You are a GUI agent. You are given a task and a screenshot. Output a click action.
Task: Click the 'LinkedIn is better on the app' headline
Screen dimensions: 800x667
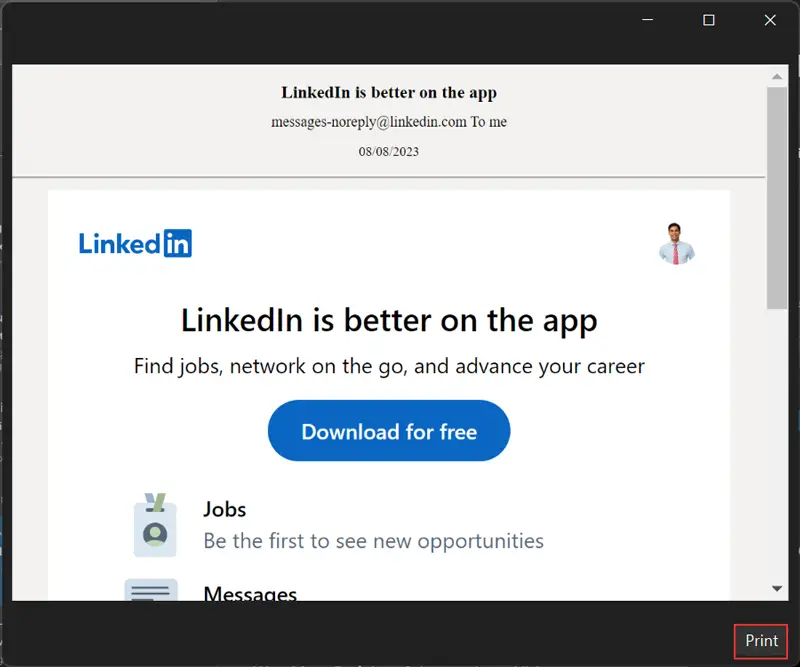[389, 321]
